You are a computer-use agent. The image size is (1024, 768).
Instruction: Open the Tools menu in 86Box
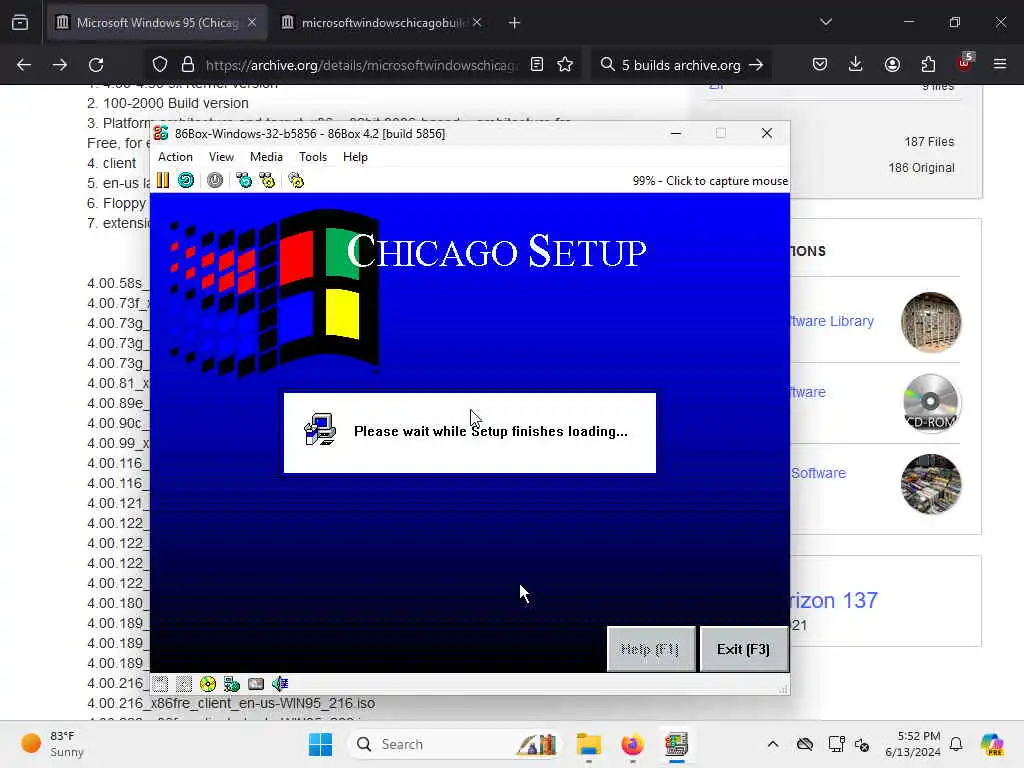[313, 157]
